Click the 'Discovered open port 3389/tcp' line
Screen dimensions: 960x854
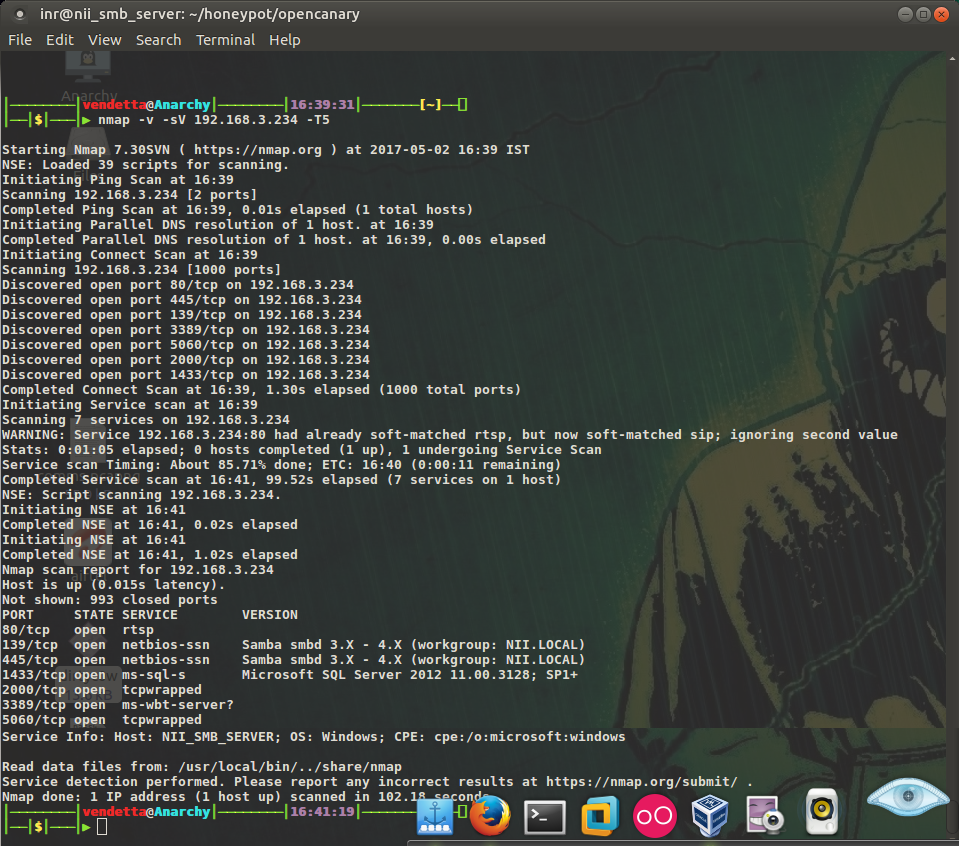pyautogui.click(x=186, y=330)
